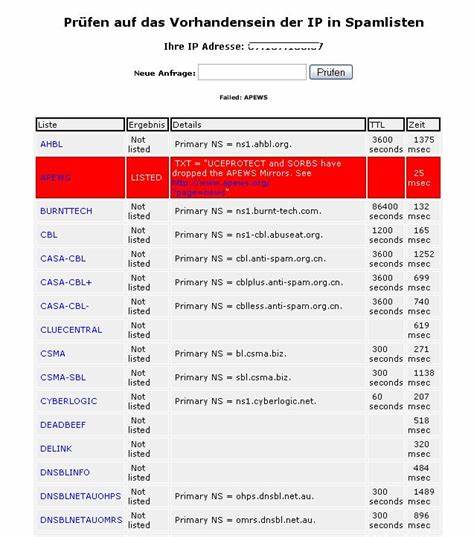
Task: Click the Ergebnis column header
Action: [x=147, y=125]
